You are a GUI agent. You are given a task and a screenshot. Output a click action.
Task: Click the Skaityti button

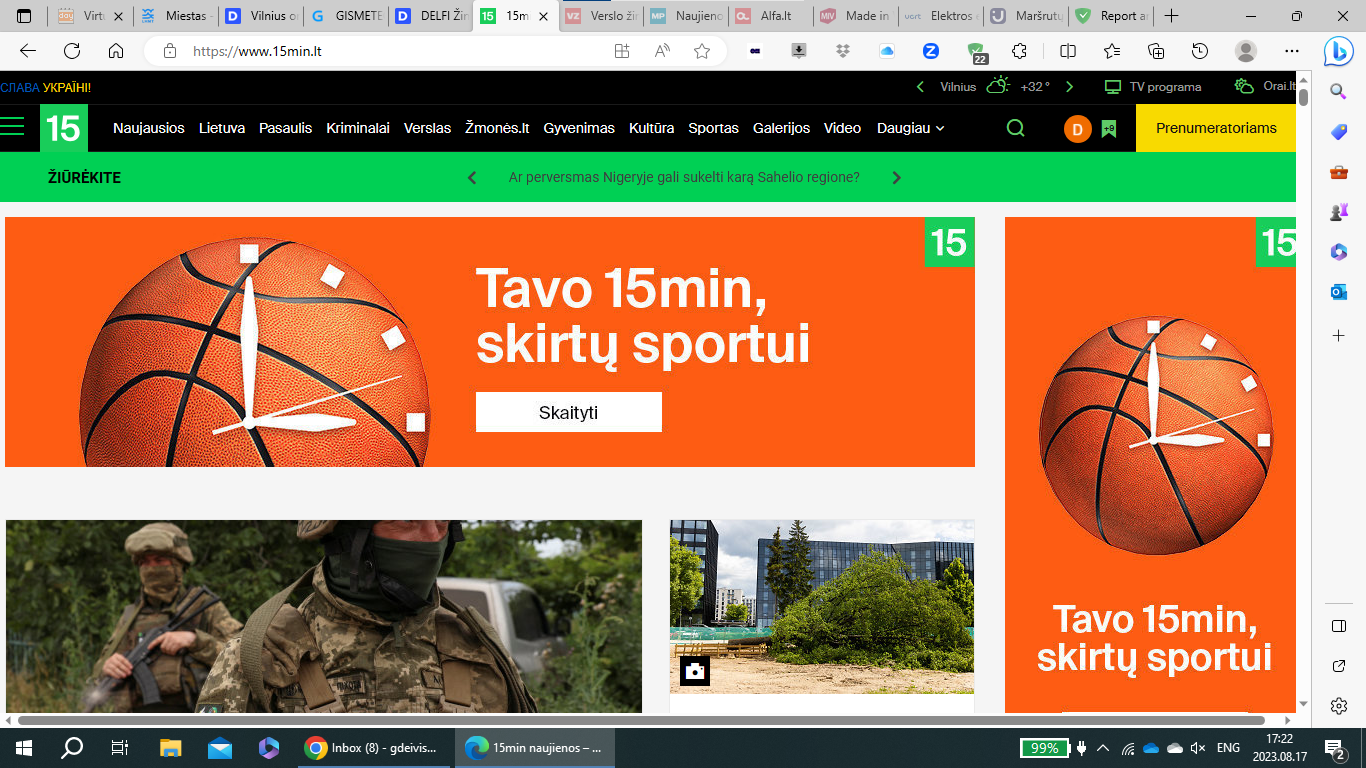[568, 412]
